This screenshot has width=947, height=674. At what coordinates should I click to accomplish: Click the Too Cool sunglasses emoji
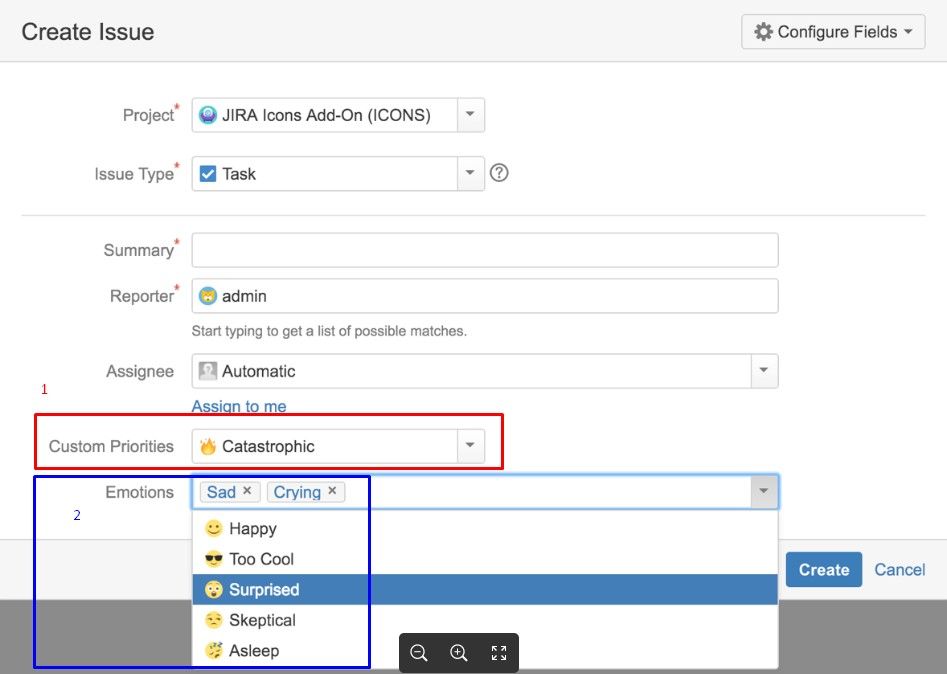coord(214,559)
